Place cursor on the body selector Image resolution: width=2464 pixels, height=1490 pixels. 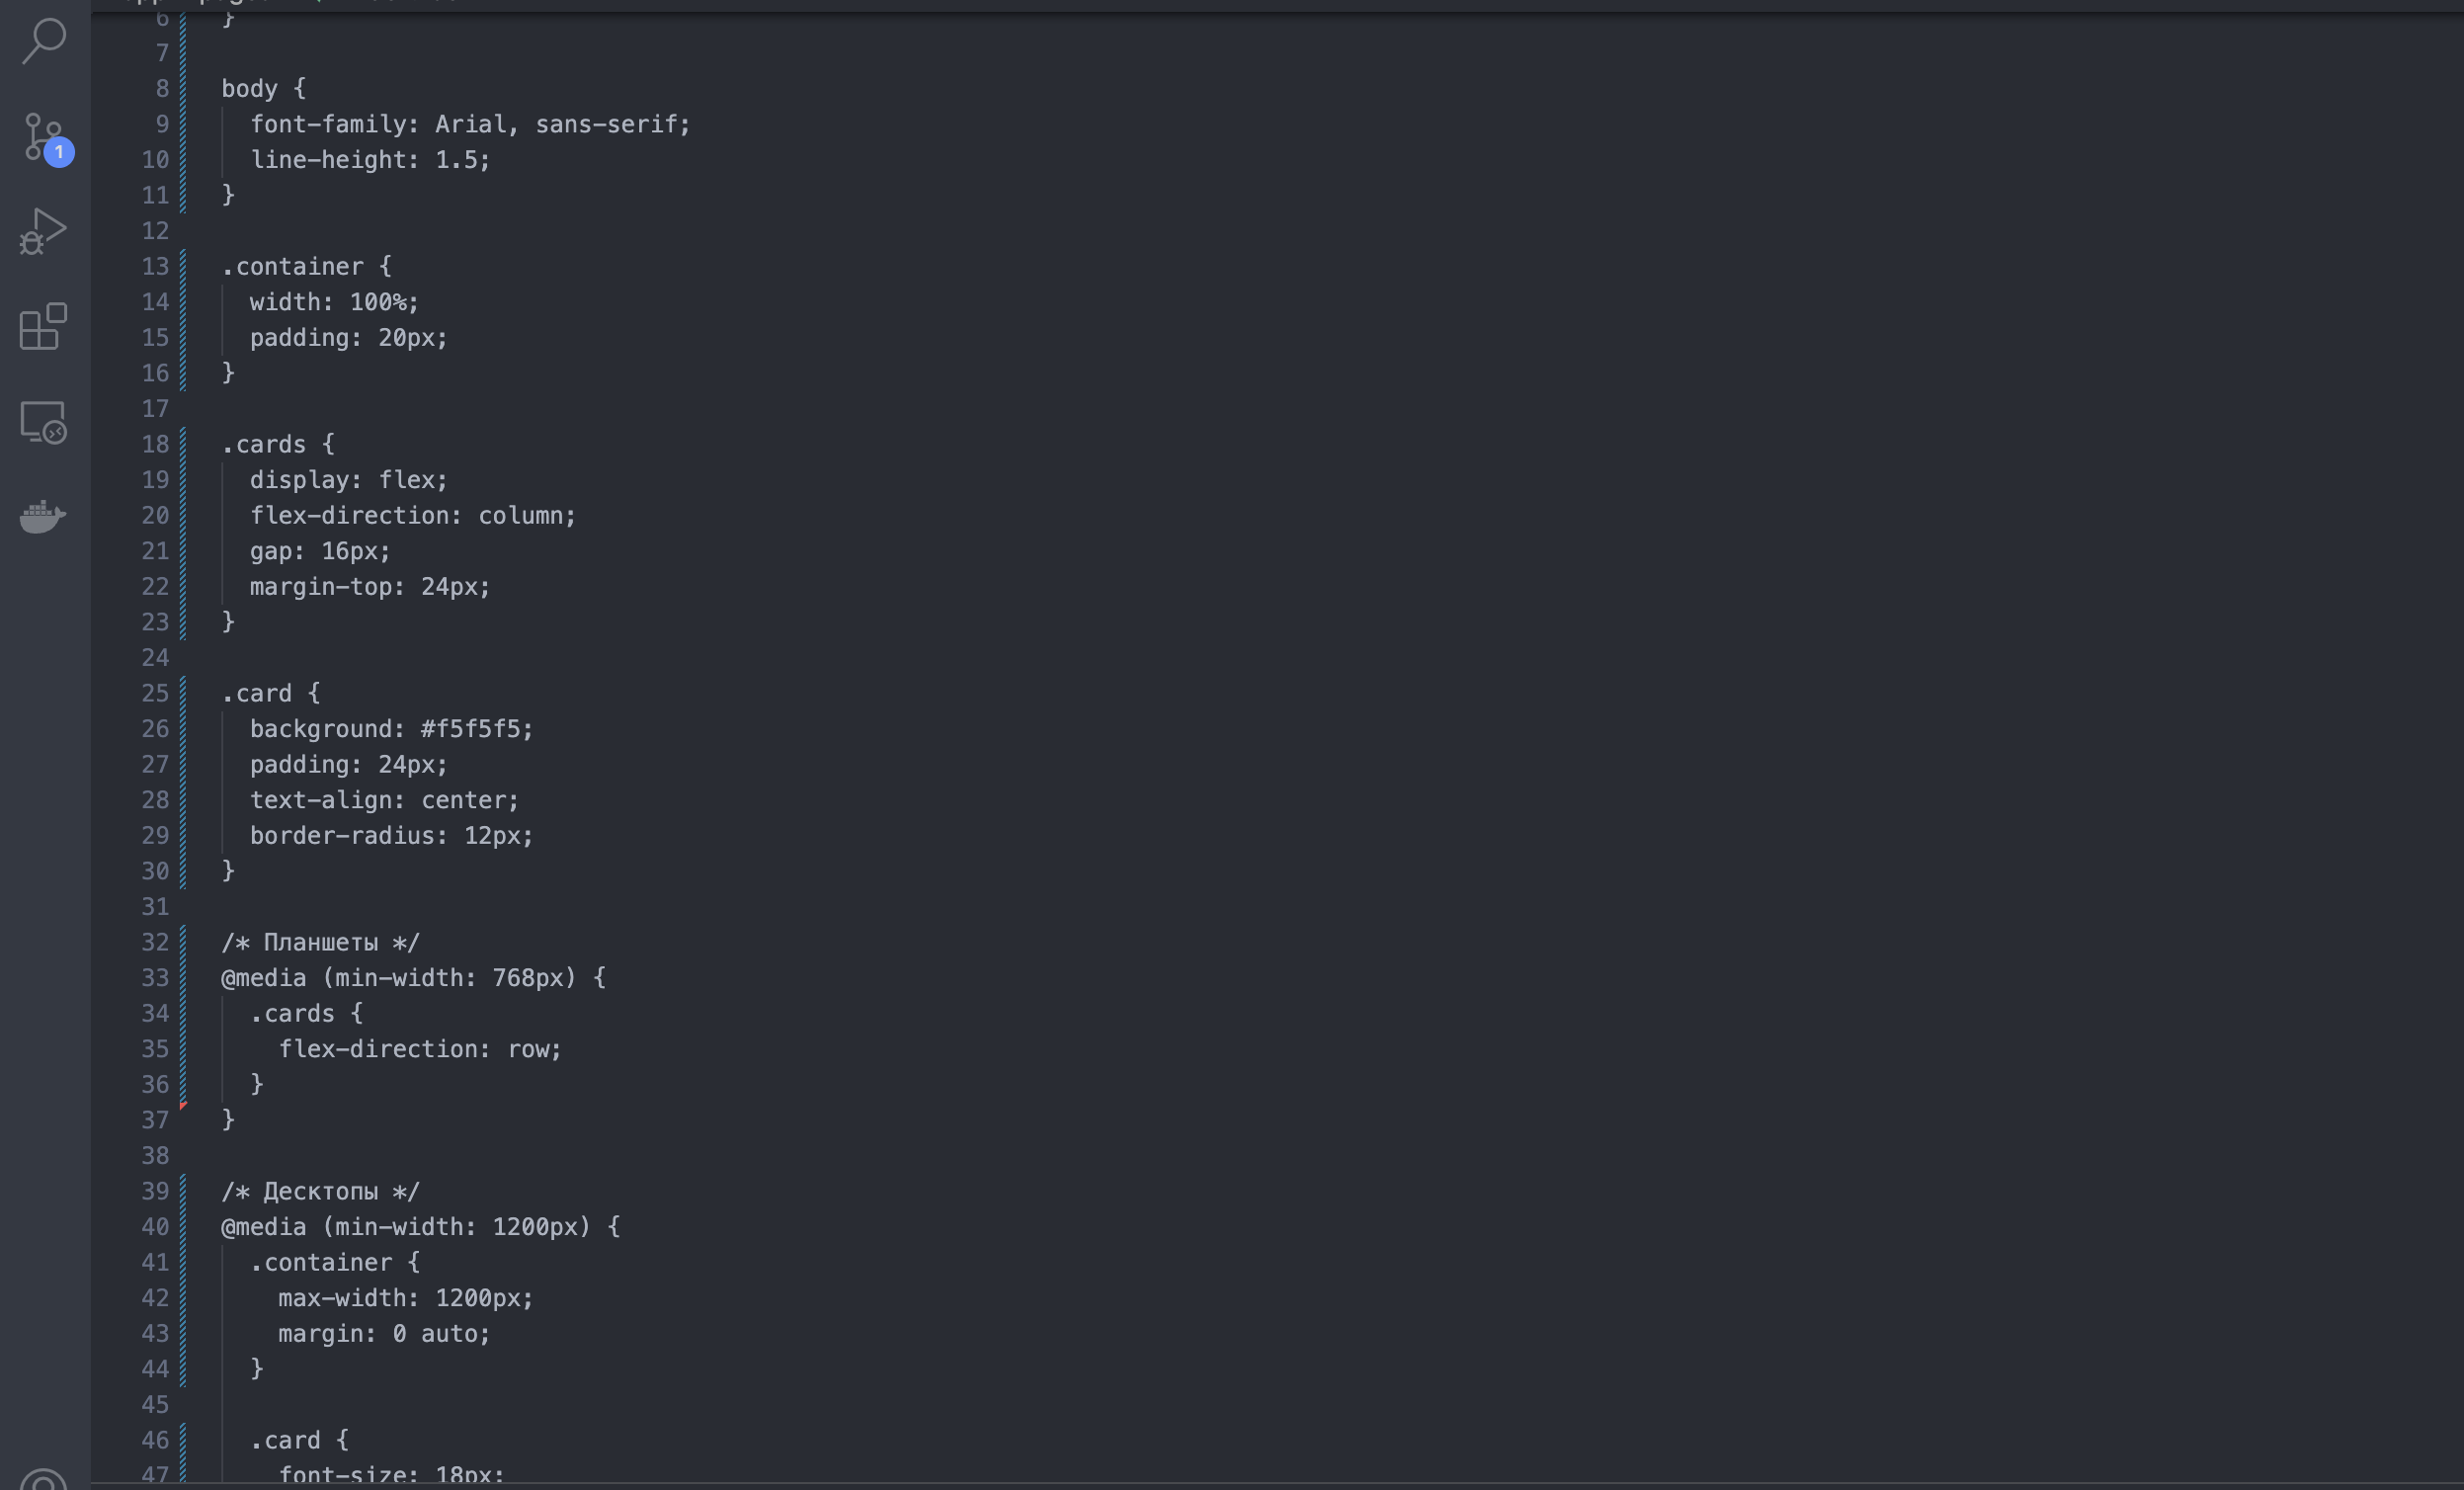[249, 89]
